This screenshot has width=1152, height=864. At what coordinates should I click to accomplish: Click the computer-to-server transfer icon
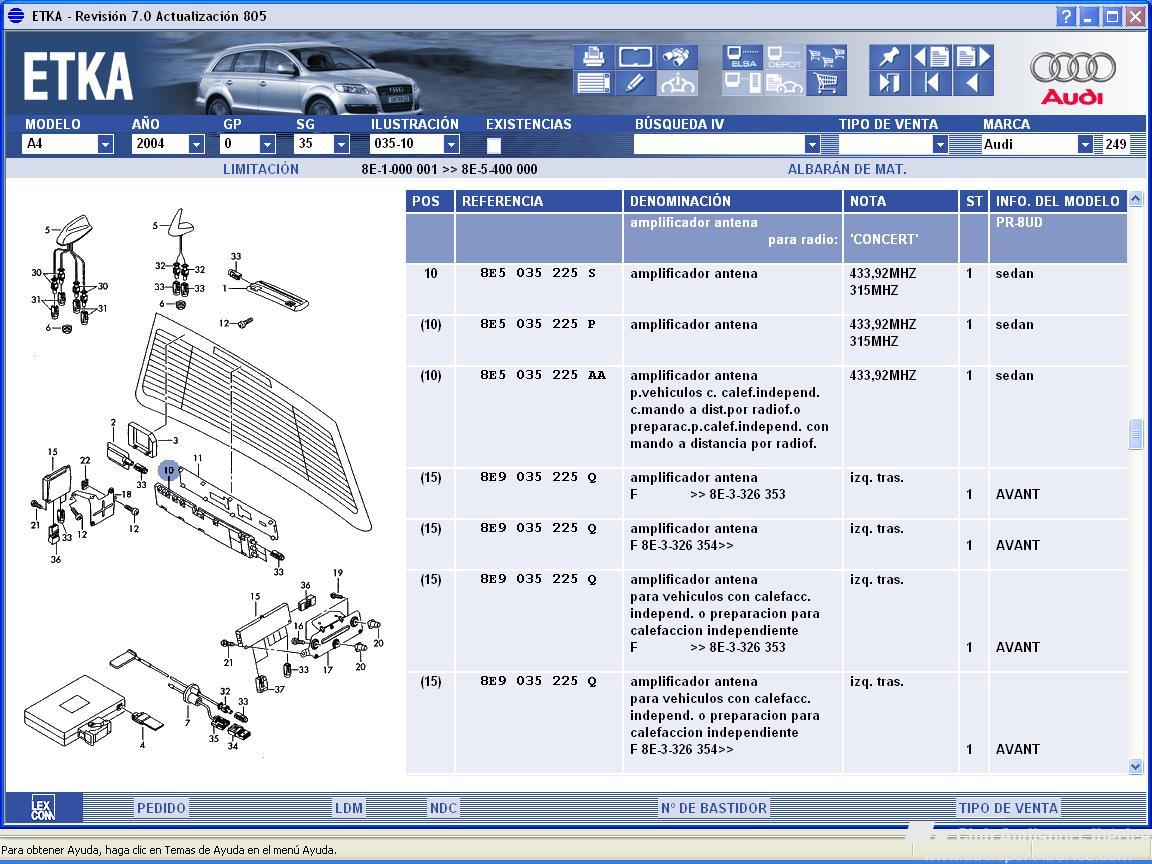742,83
